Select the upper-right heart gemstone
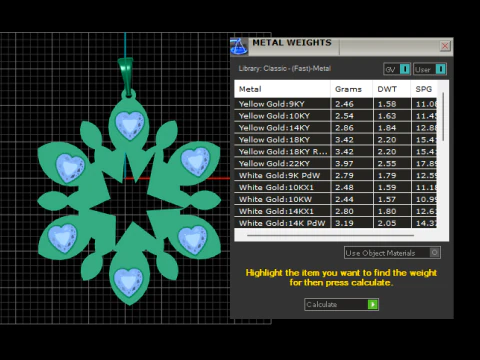480x360 pixels. (196, 162)
